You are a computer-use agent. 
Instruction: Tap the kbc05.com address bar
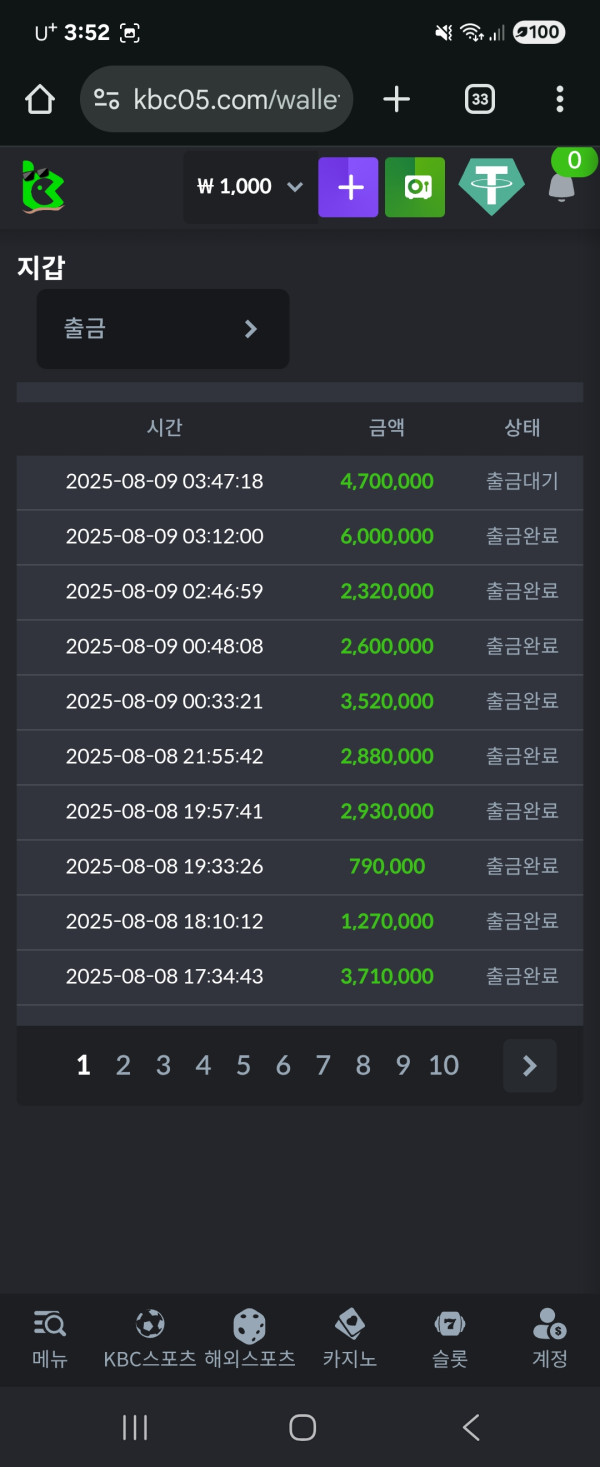216,99
